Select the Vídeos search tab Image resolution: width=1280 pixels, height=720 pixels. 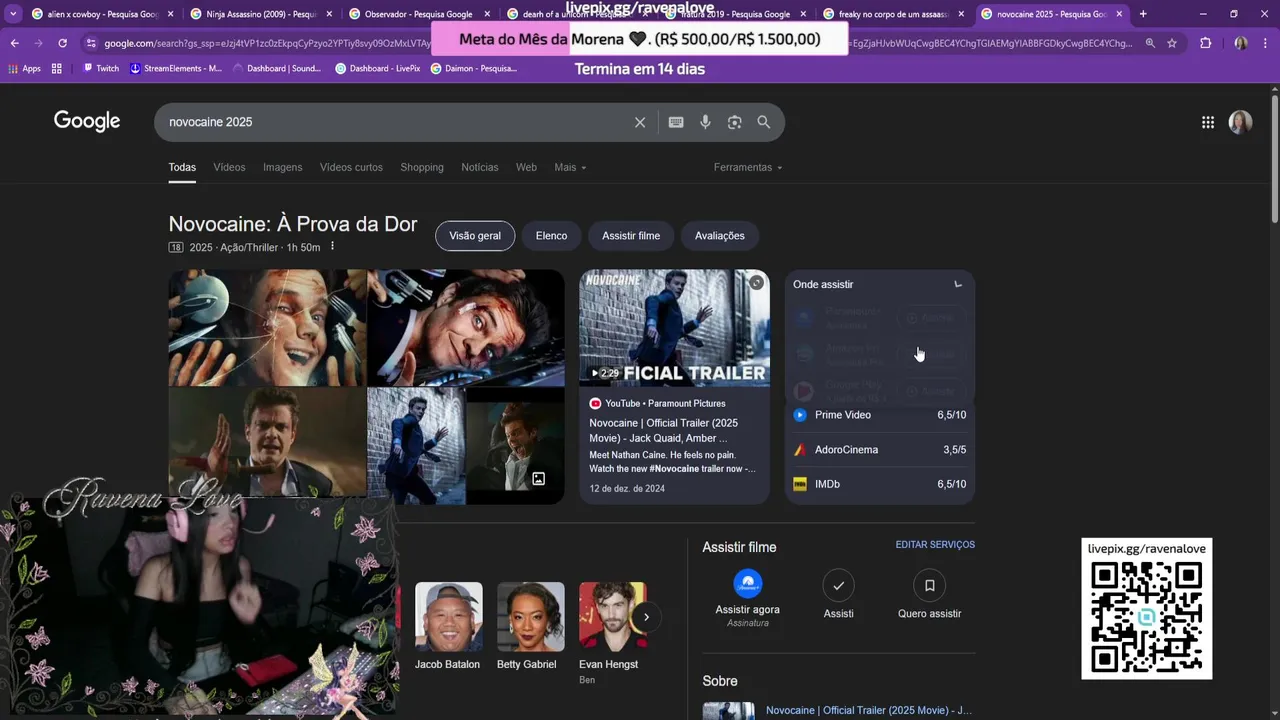[x=229, y=167]
